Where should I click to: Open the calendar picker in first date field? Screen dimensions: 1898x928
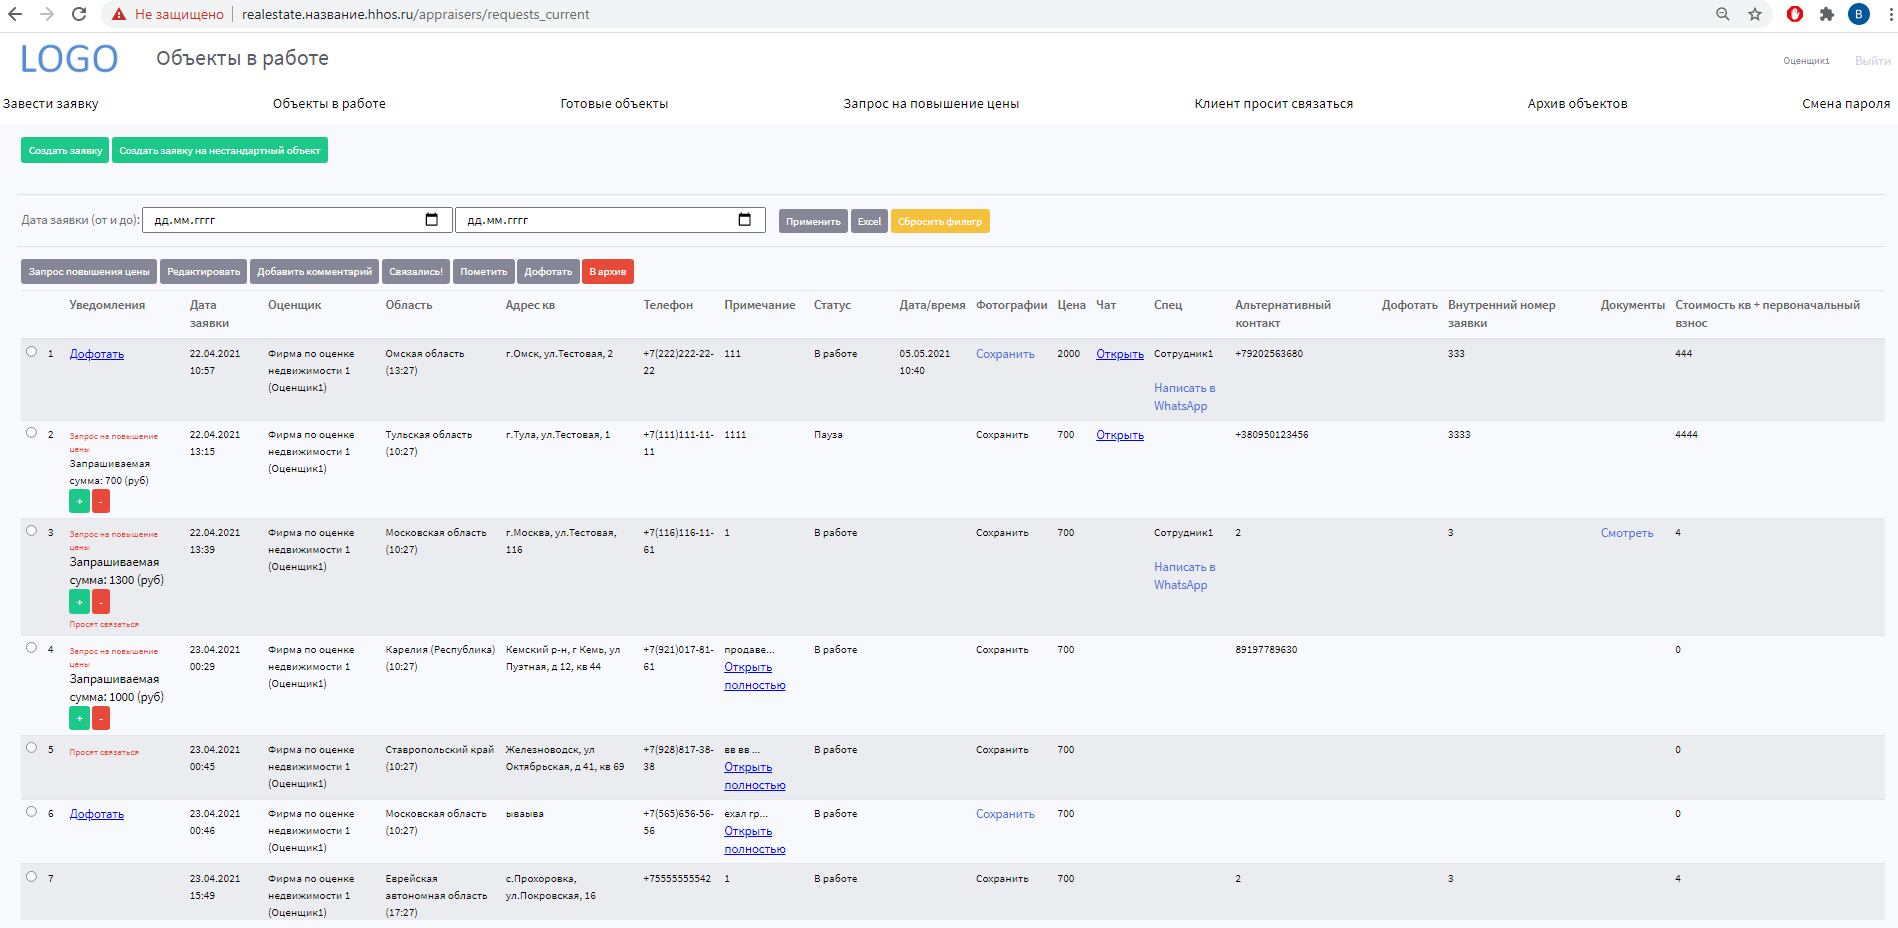click(432, 220)
